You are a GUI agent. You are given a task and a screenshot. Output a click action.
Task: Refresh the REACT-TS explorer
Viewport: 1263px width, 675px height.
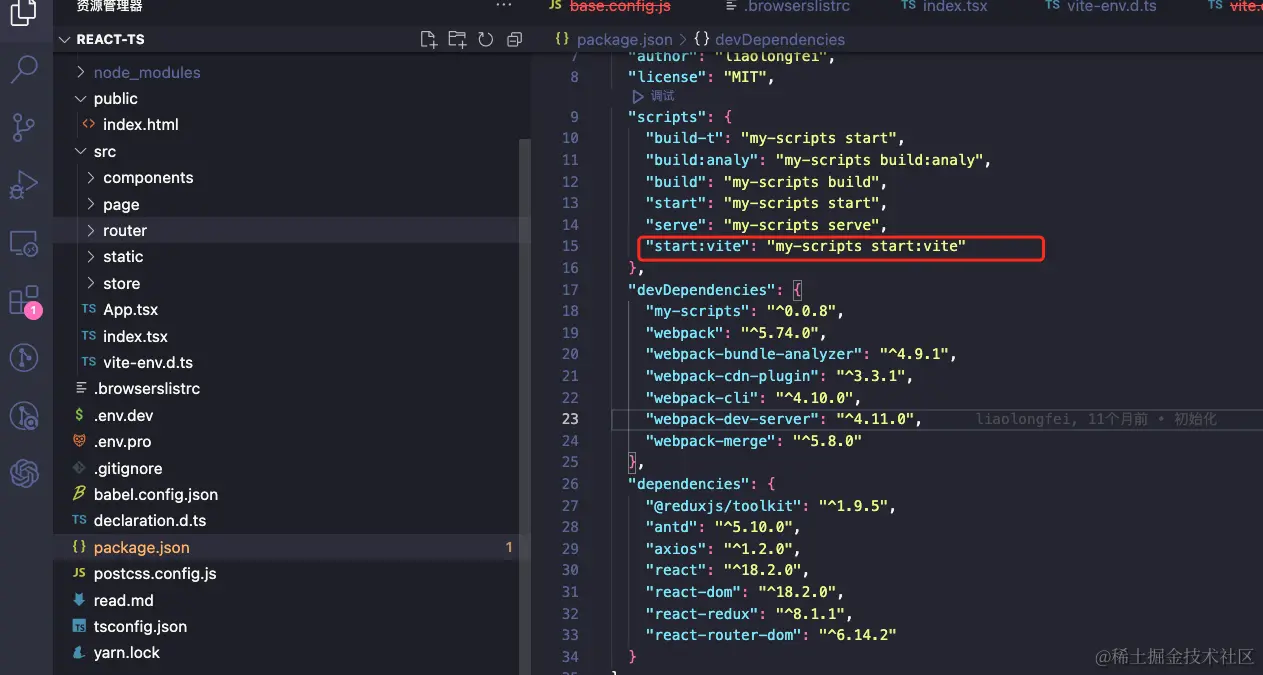(486, 40)
